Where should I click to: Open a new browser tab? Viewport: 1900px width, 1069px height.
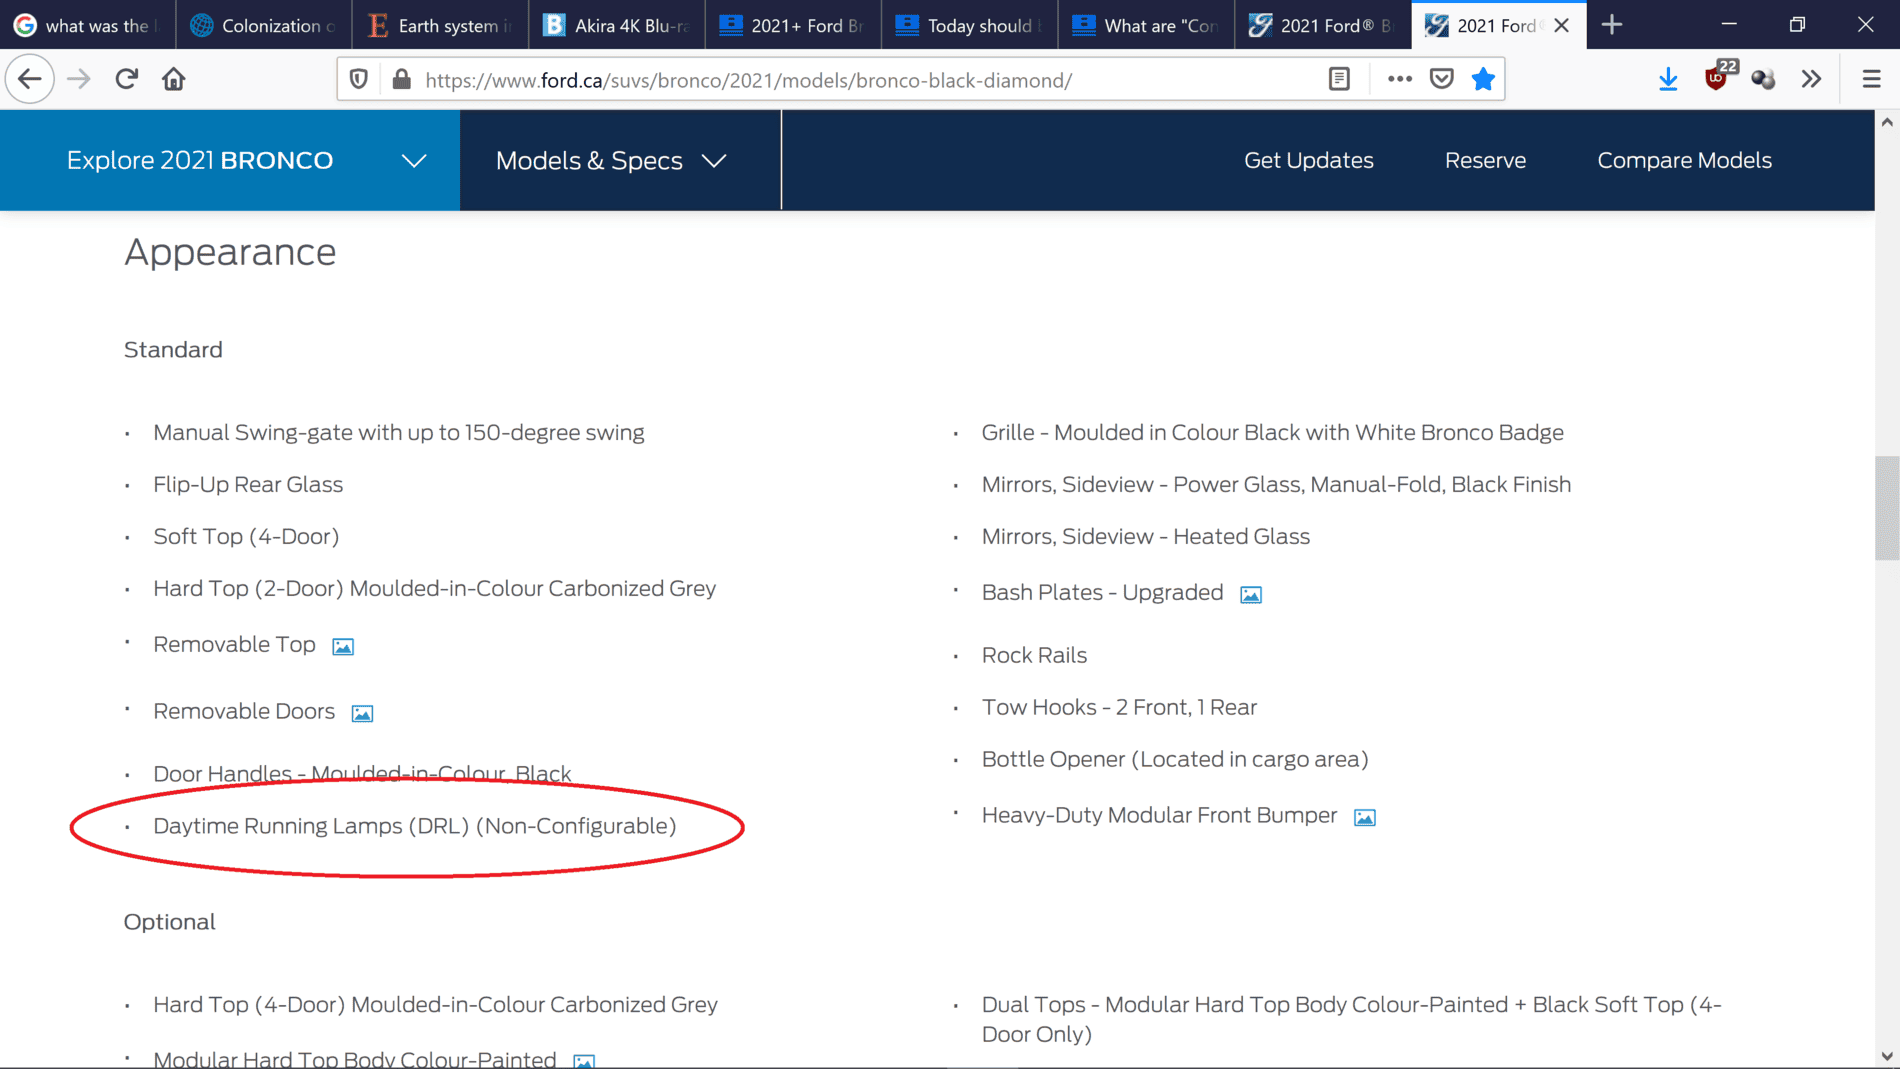tap(1611, 25)
